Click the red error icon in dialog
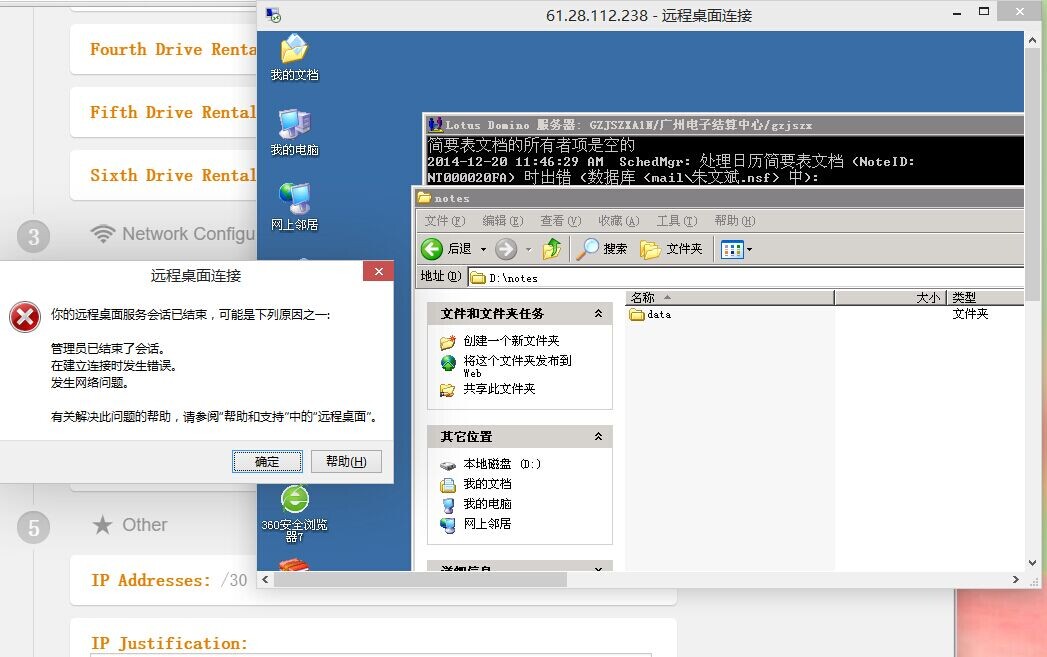This screenshot has height=657, width=1047. [x=25, y=316]
